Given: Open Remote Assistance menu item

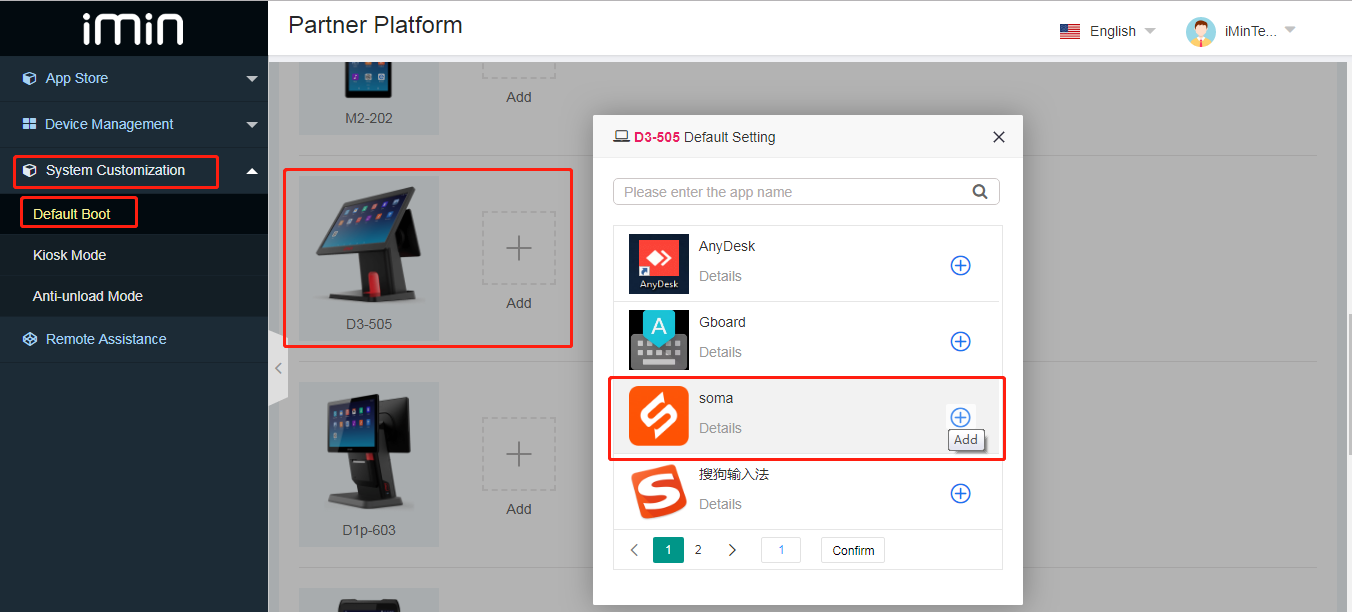Looking at the screenshot, I should coord(134,339).
